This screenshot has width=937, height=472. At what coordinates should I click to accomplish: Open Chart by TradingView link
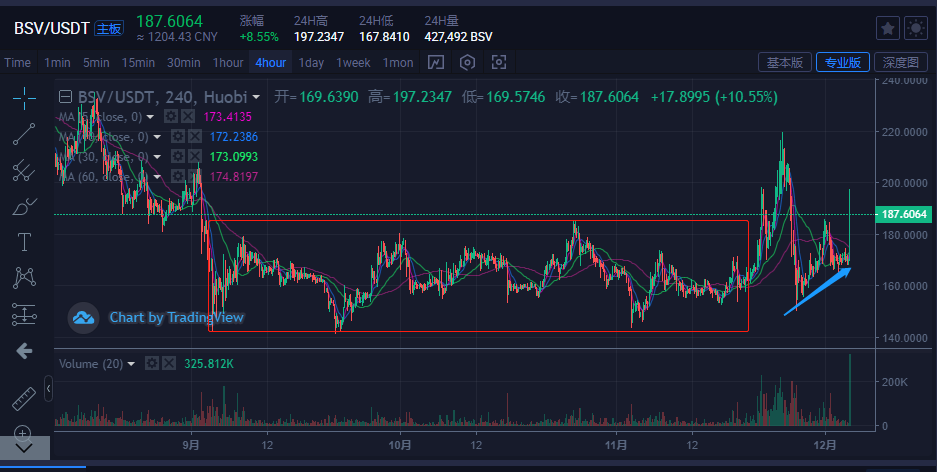176,317
